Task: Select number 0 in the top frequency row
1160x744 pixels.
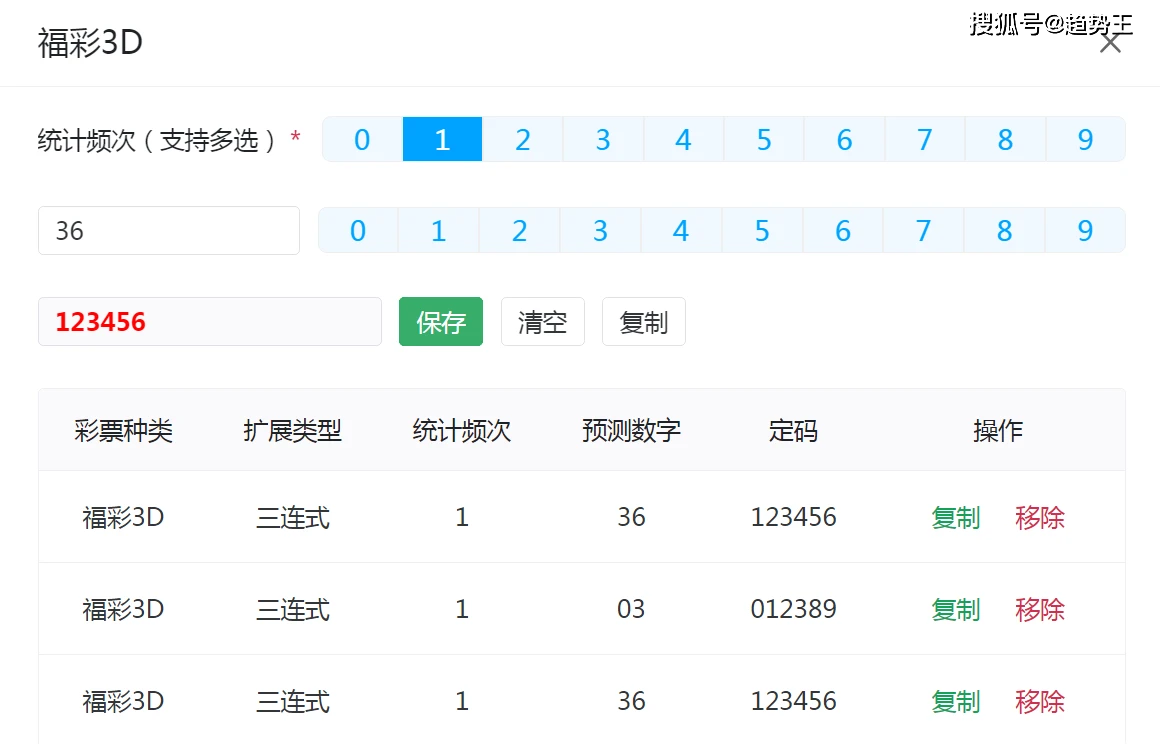Action: (x=361, y=140)
